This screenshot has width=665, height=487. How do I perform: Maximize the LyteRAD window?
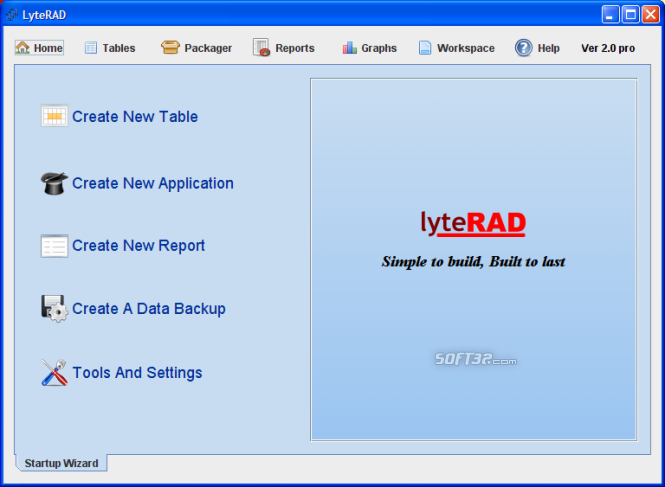click(x=630, y=15)
